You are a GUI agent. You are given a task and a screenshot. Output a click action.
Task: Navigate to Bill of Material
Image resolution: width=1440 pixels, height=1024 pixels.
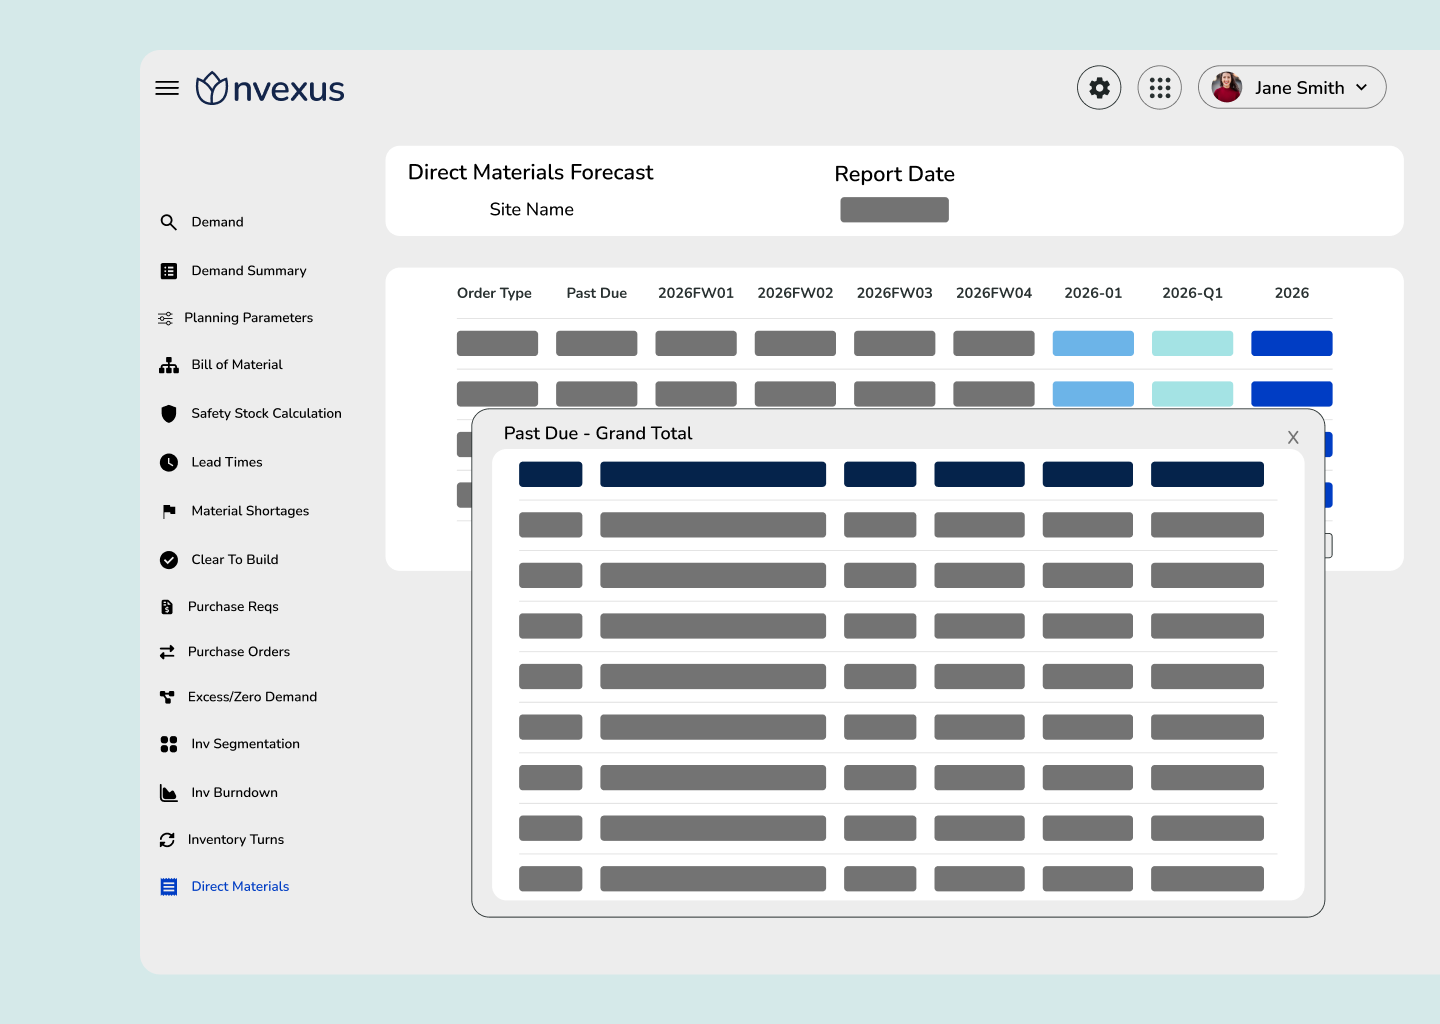pos(237,365)
